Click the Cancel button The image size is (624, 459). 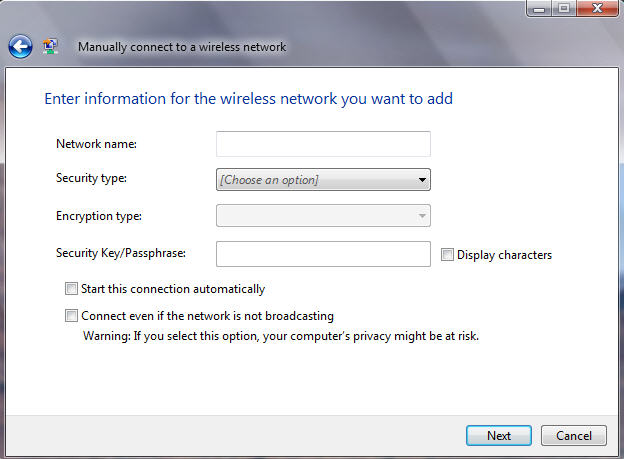pos(573,436)
